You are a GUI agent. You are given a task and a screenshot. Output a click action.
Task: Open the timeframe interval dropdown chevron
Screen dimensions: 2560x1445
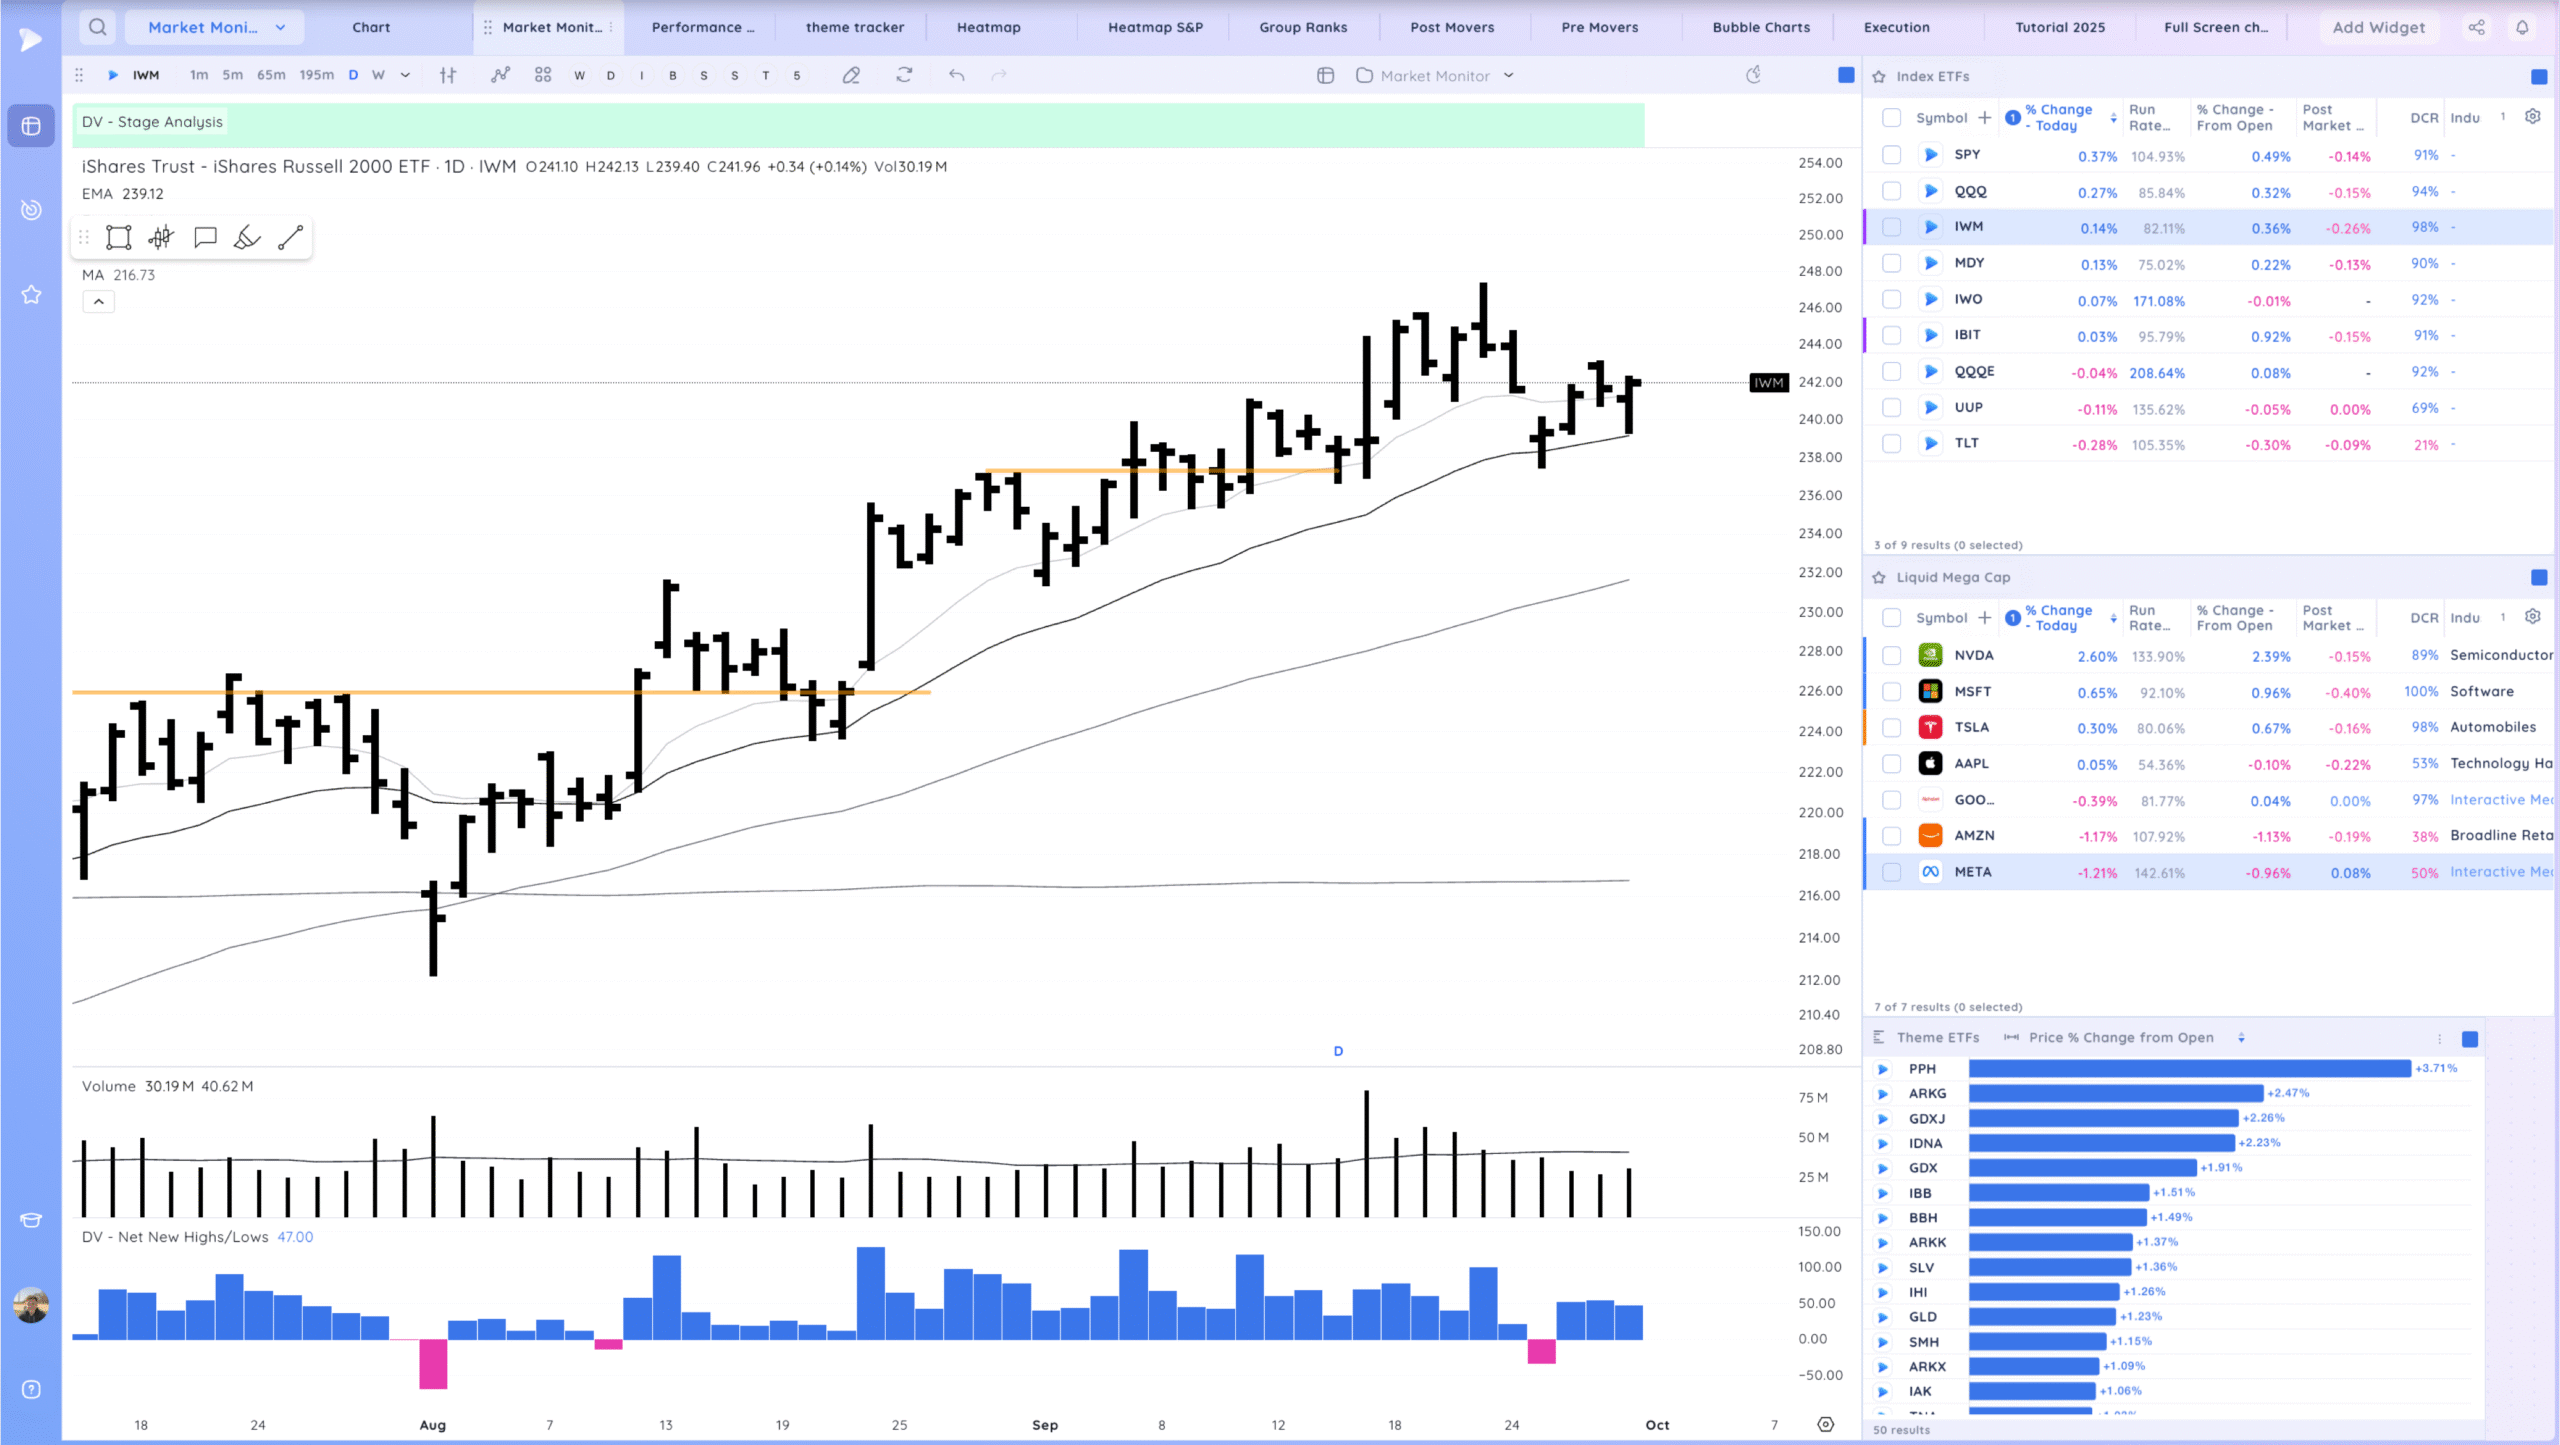coord(405,75)
